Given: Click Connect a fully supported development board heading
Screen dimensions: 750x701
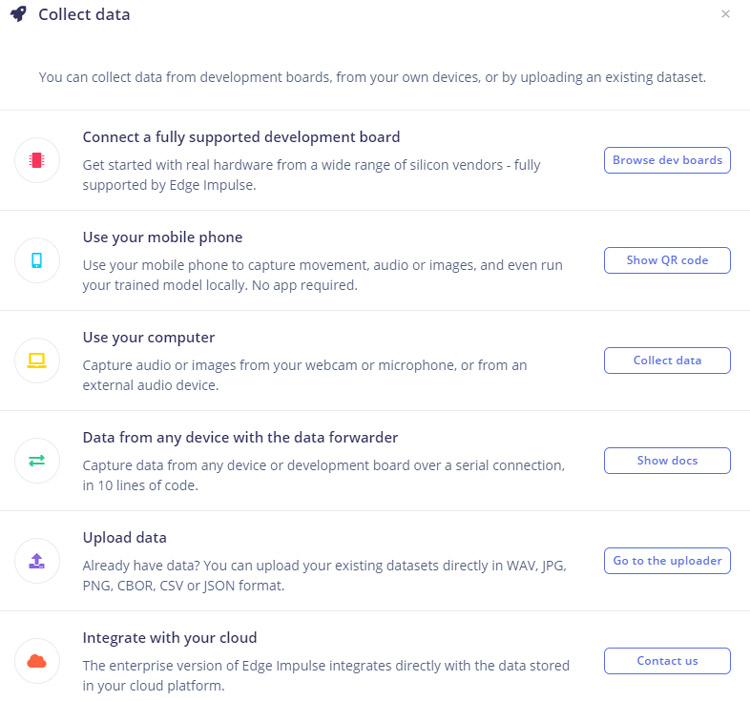Looking at the screenshot, I should click(241, 137).
